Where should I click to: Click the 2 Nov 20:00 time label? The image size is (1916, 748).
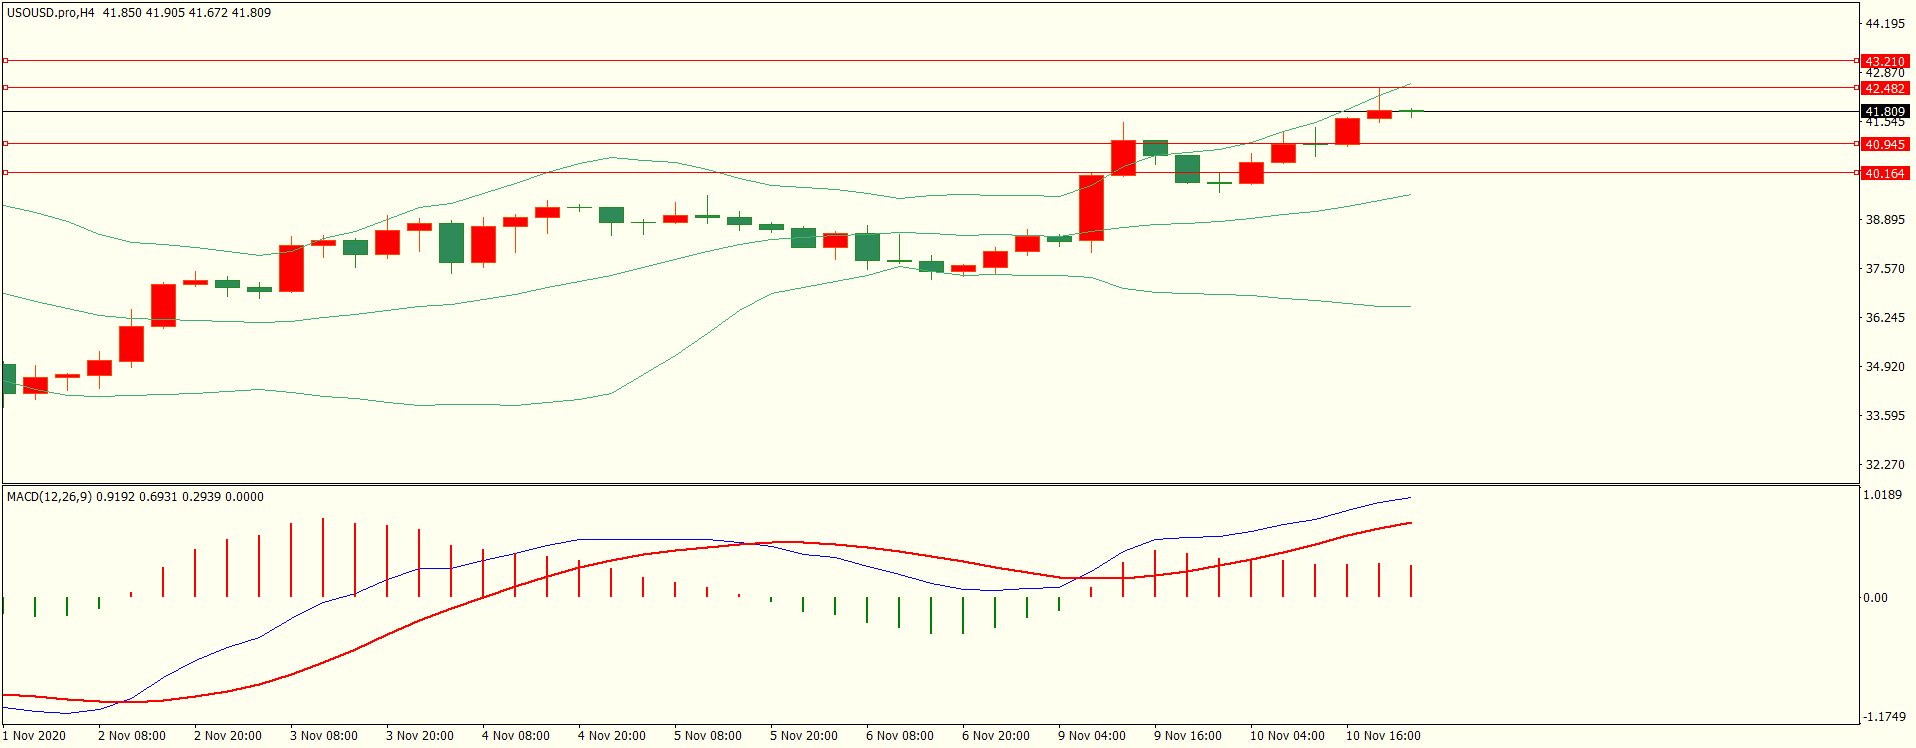point(228,735)
